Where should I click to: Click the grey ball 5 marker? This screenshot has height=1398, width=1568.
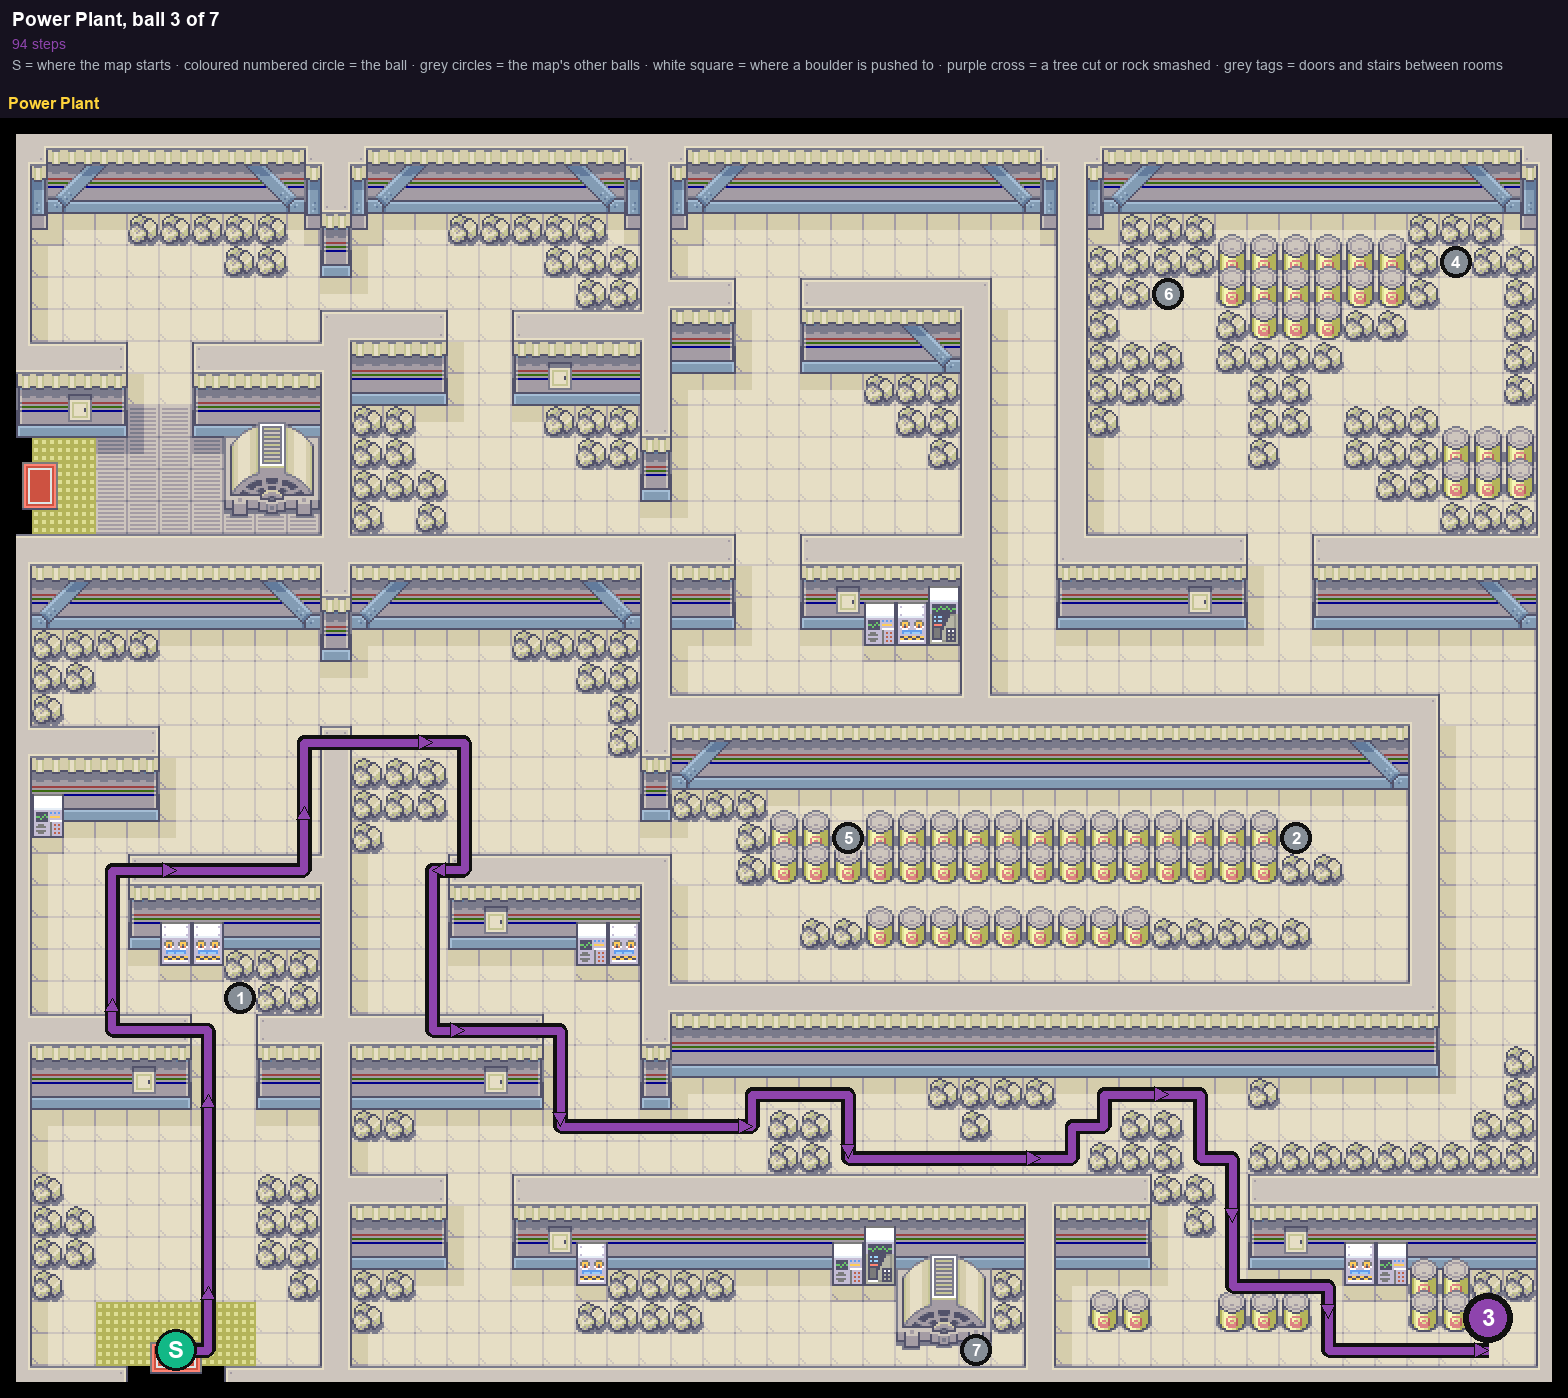click(x=848, y=838)
